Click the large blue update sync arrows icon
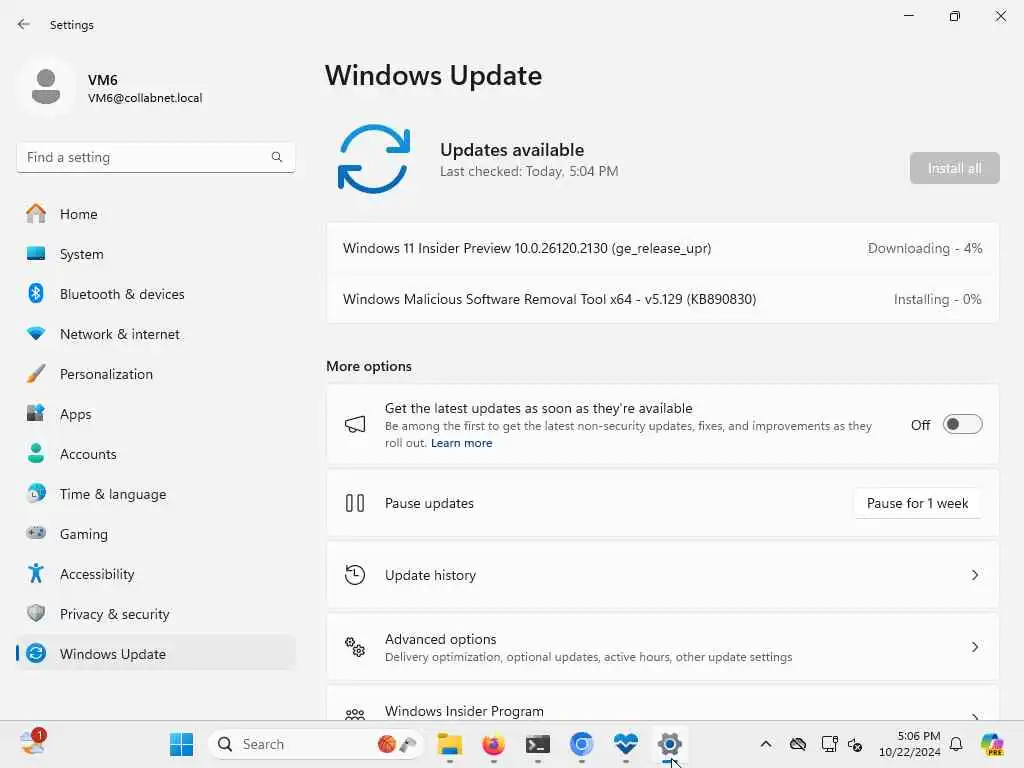This screenshot has height=768, width=1024. pyautogui.click(x=374, y=159)
